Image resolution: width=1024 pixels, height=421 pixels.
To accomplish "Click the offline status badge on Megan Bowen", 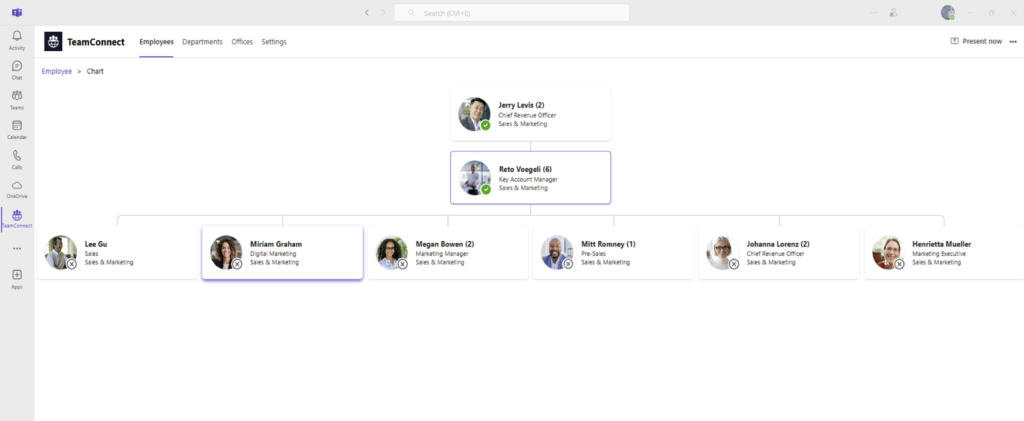I will [x=403, y=264].
